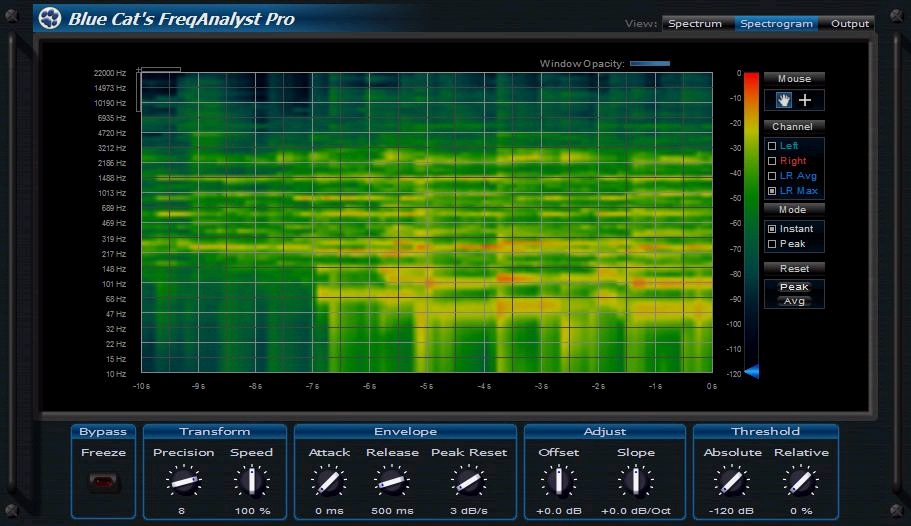
Task: Click the Release knob
Action: click(392, 482)
